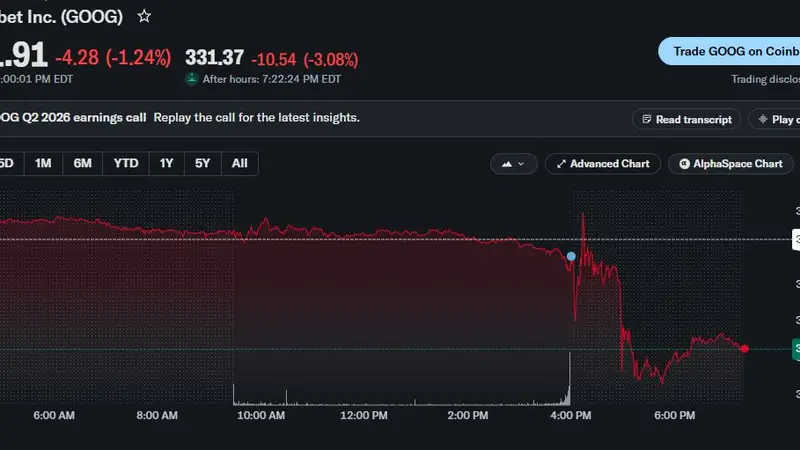Click the 8:00 AM axis label
Image resolution: width=800 pixels, height=450 pixels.
point(157,415)
